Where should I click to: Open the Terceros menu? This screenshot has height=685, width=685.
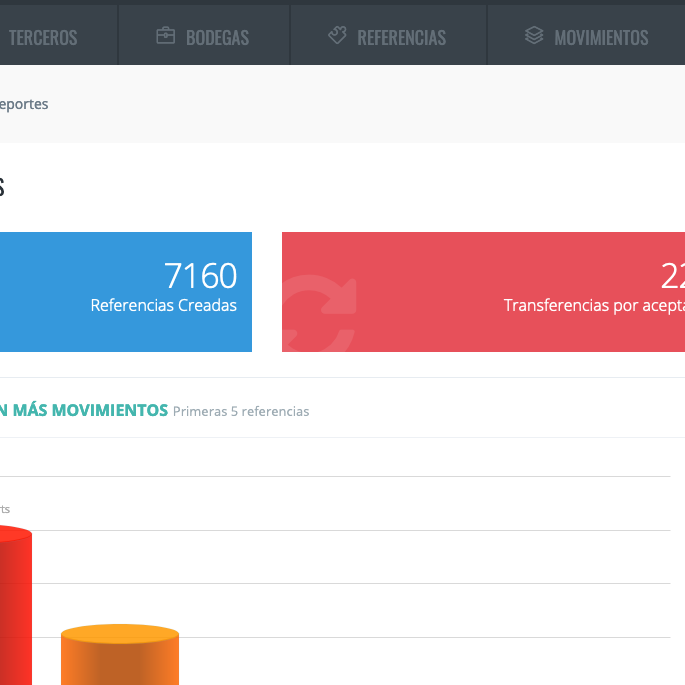tap(43, 38)
